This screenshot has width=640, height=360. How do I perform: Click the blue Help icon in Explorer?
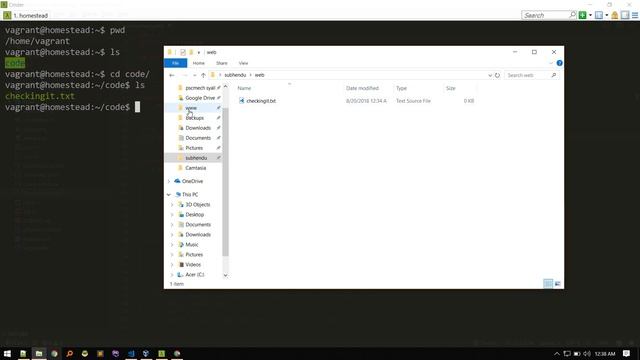(559, 63)
